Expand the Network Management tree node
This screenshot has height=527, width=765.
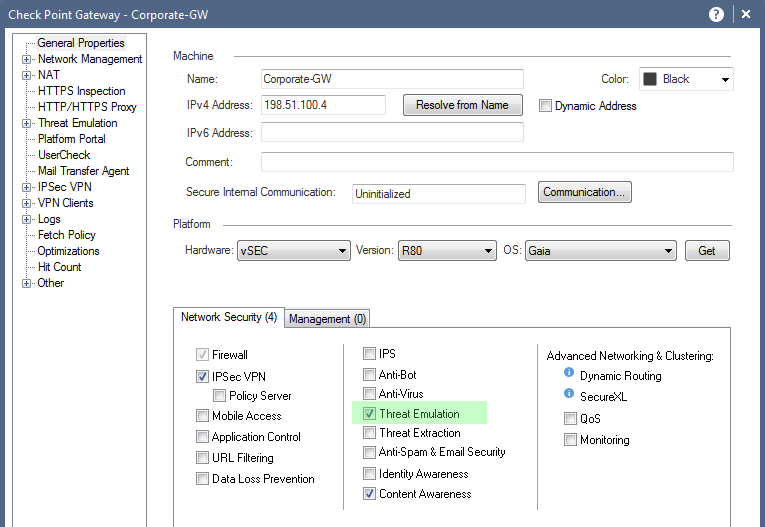point(26,60)
